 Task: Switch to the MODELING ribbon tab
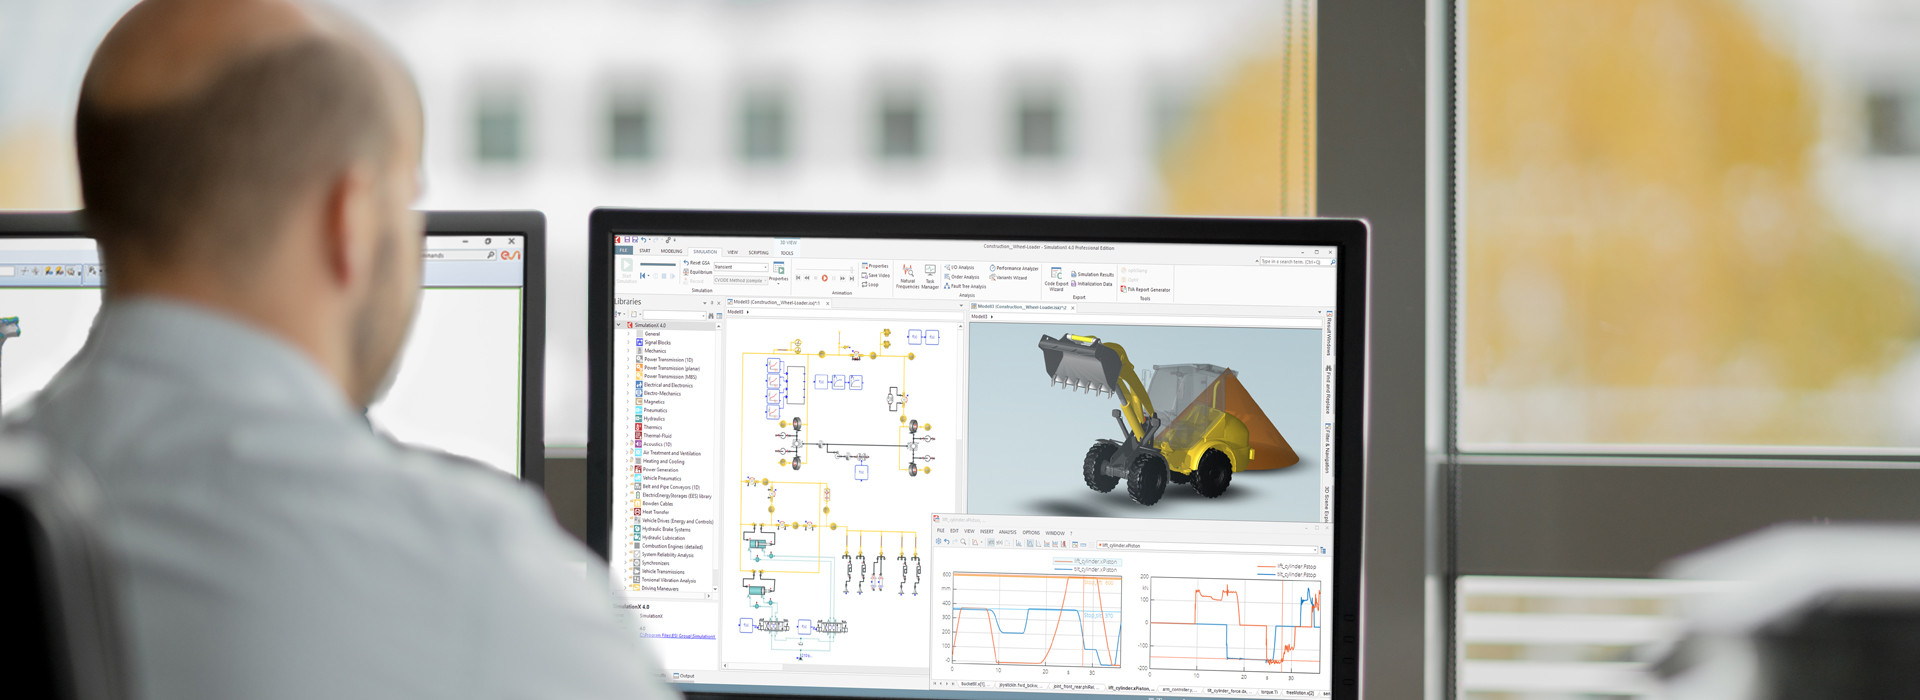click(672, 251)
